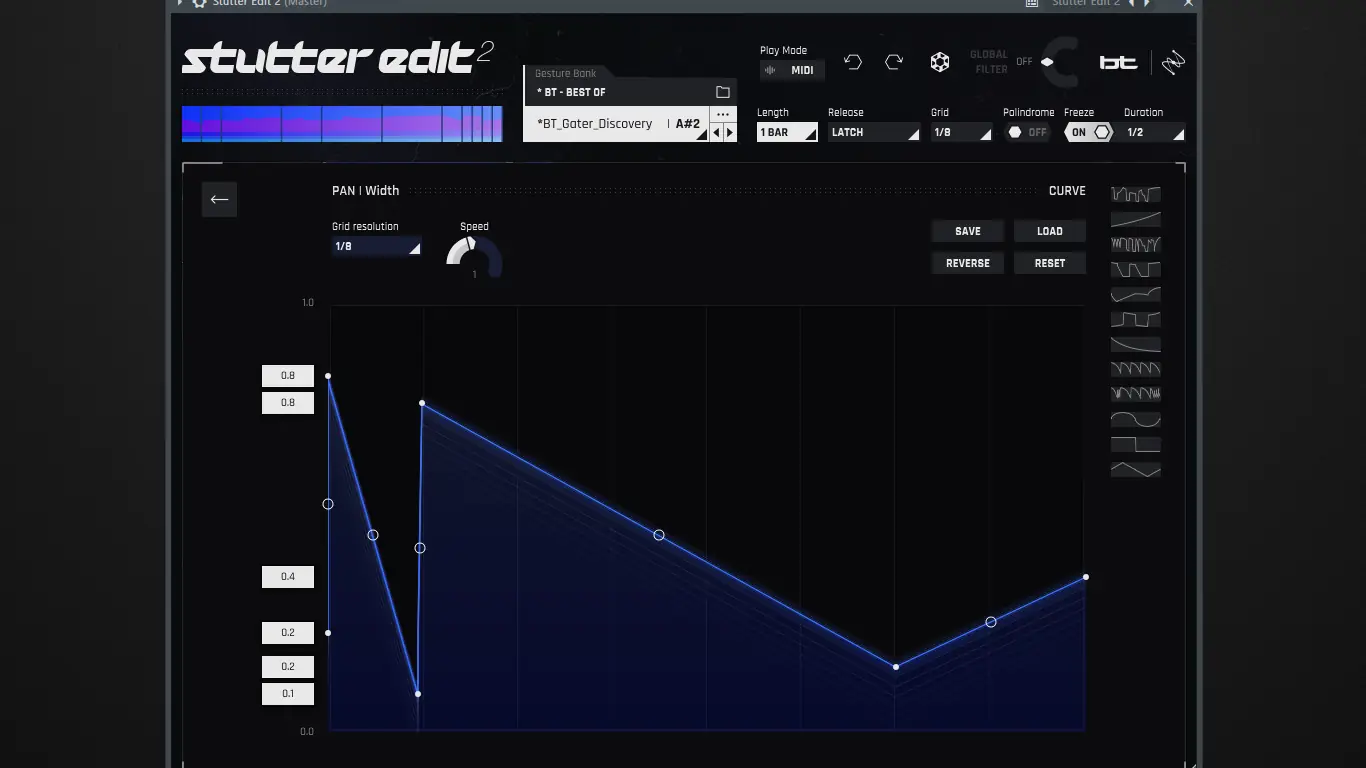Click the Stutter Edit 2 logo
The image size is (1366, 768).
tap(337, 58)
